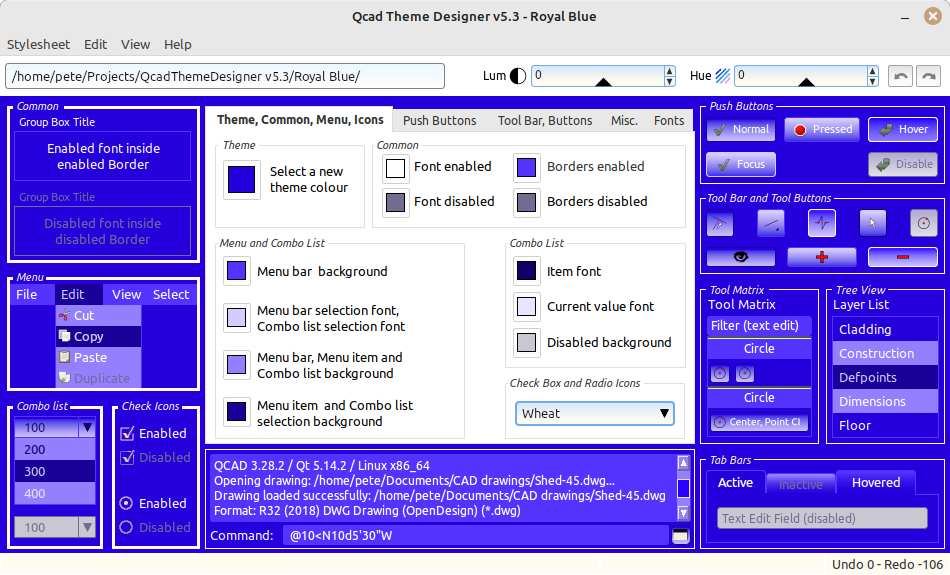Click the Hovered tab in Tab Bars
Image resolution: width=950 pixels, height=575 pixels.
875,482
